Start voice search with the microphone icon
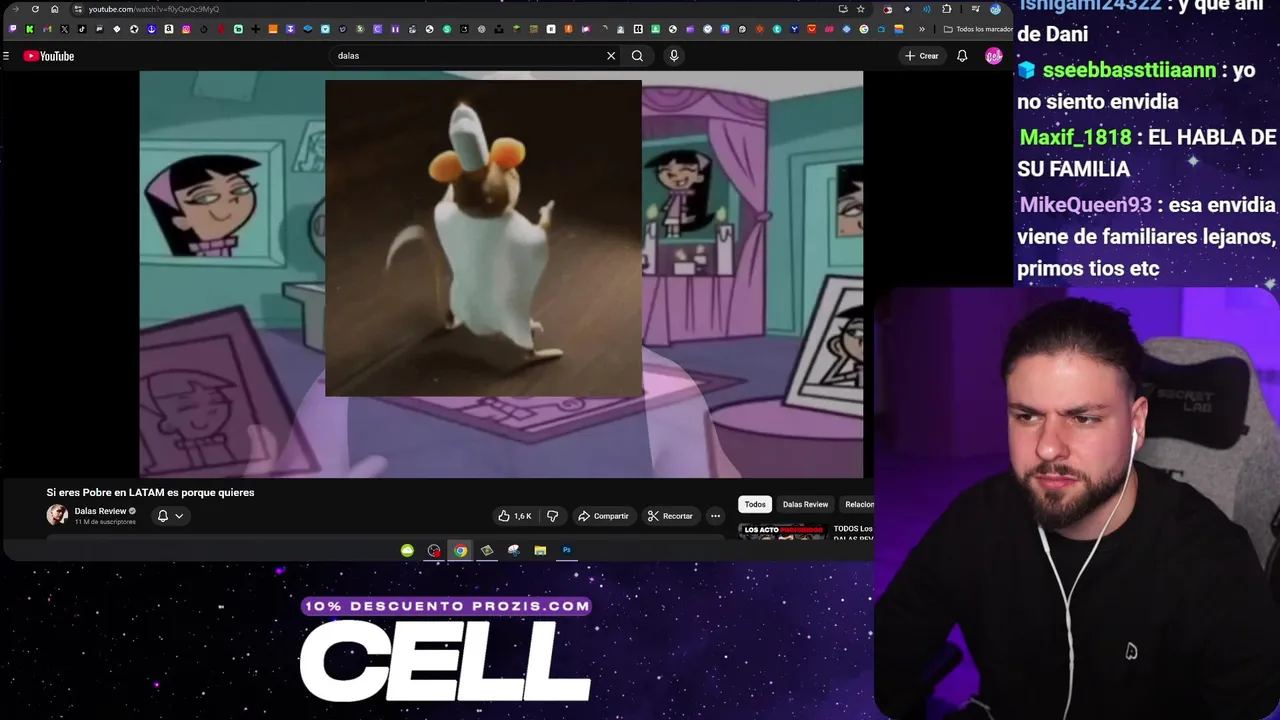Image resolution: width=1280 pixels, height=720 pixels. click(x=674, y=56)
